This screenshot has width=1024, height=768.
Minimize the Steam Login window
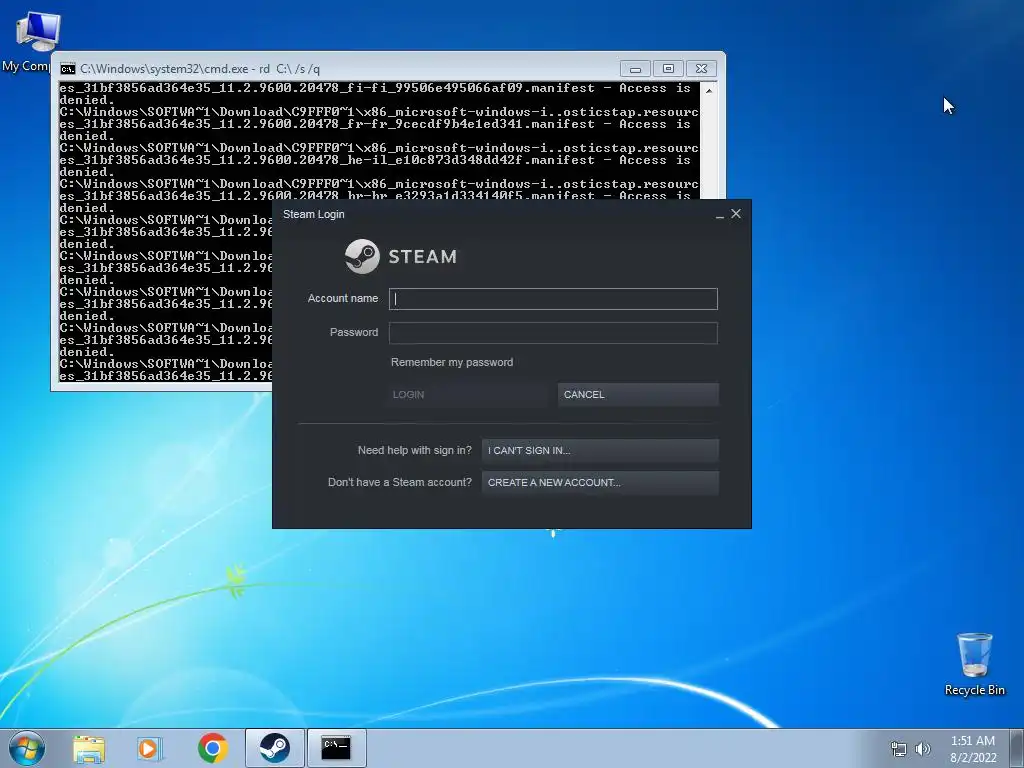[720, 214]
